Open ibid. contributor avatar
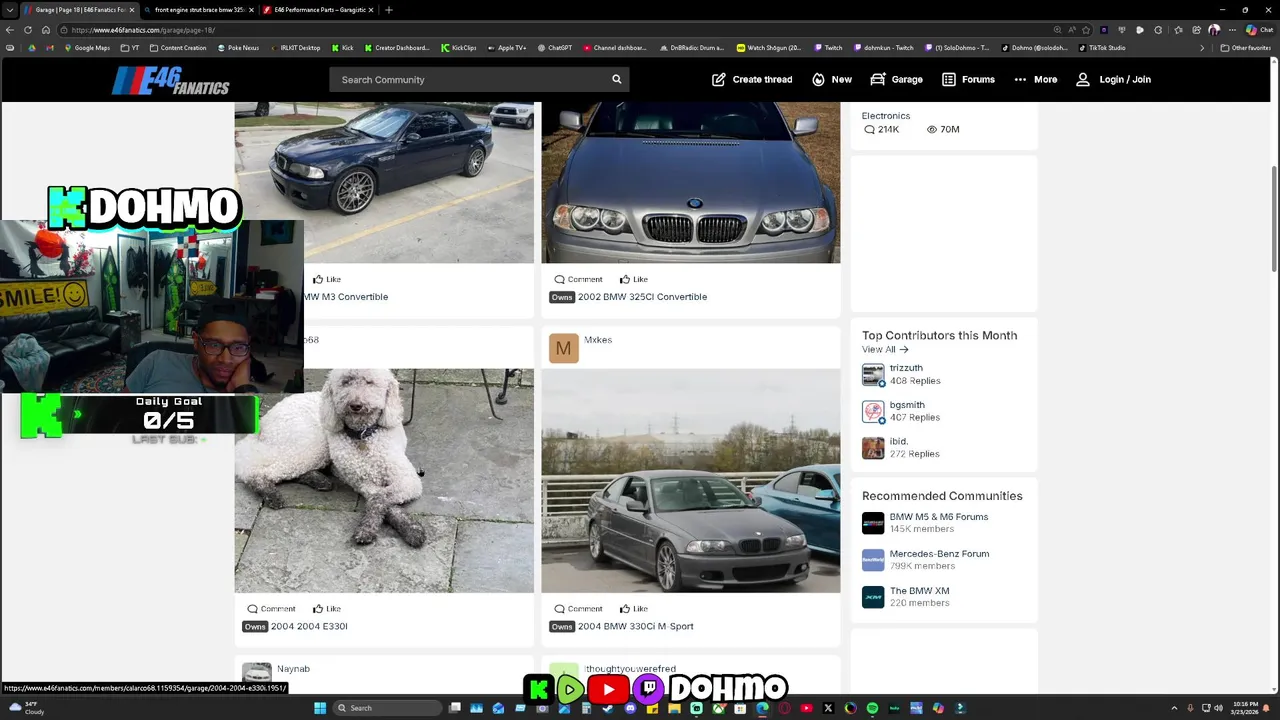 coord(873,447)
